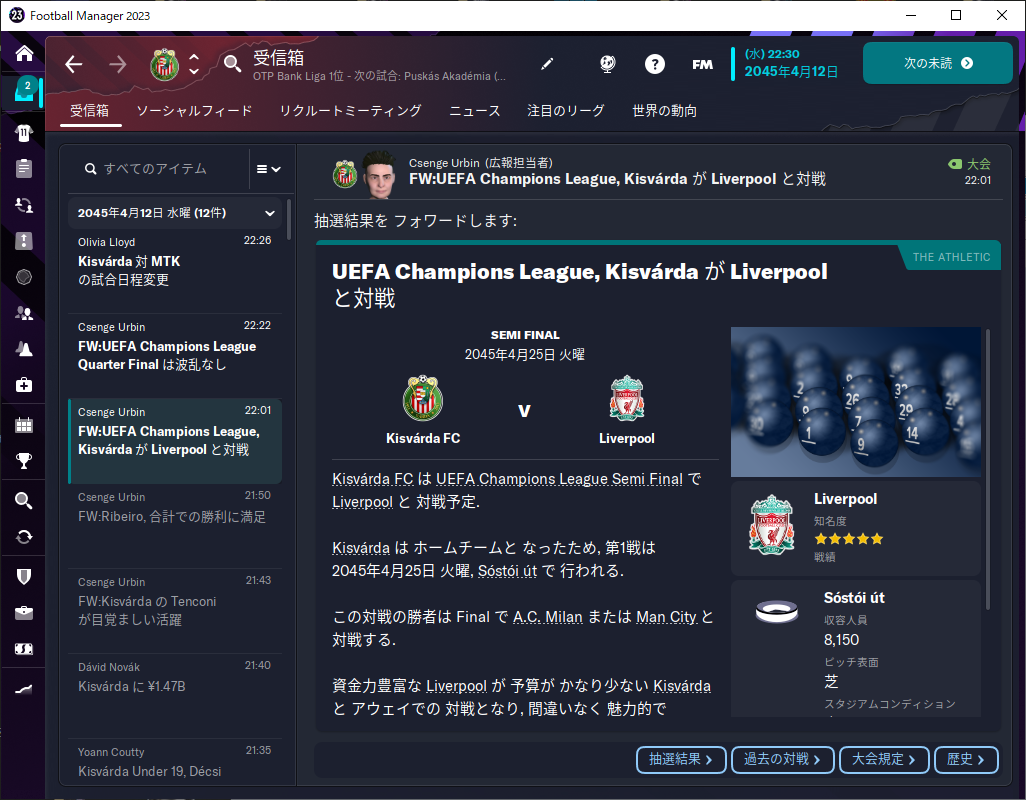Open the Medical Centre icon in sidebar
Screen dimensions: 1026x800
tap(24, 385)
